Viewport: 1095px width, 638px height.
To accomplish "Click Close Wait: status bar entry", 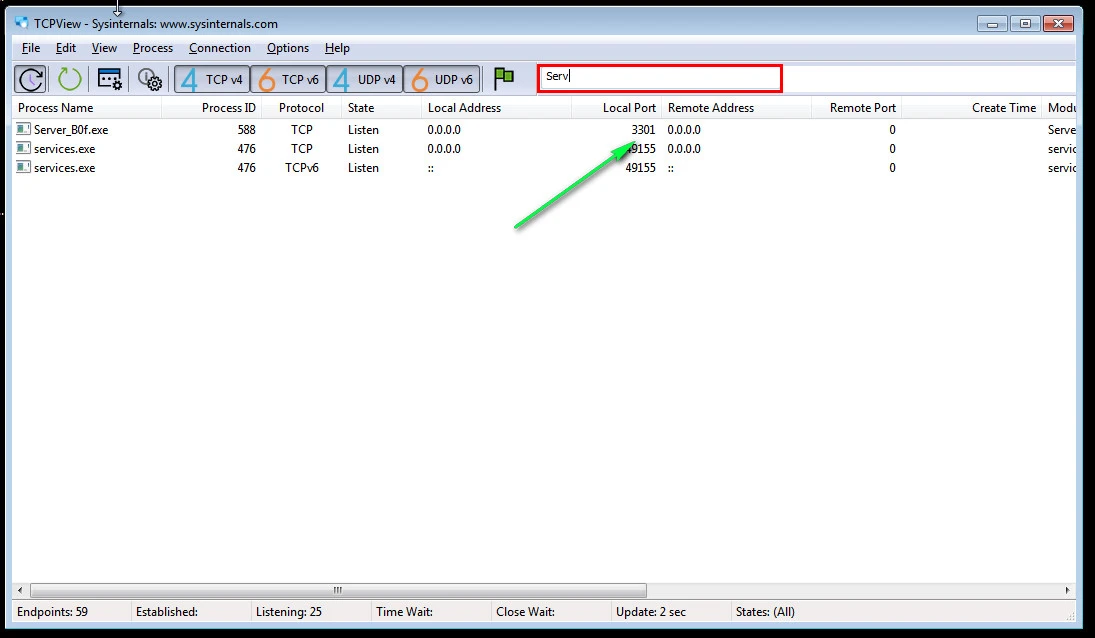I will pos(525,612).
